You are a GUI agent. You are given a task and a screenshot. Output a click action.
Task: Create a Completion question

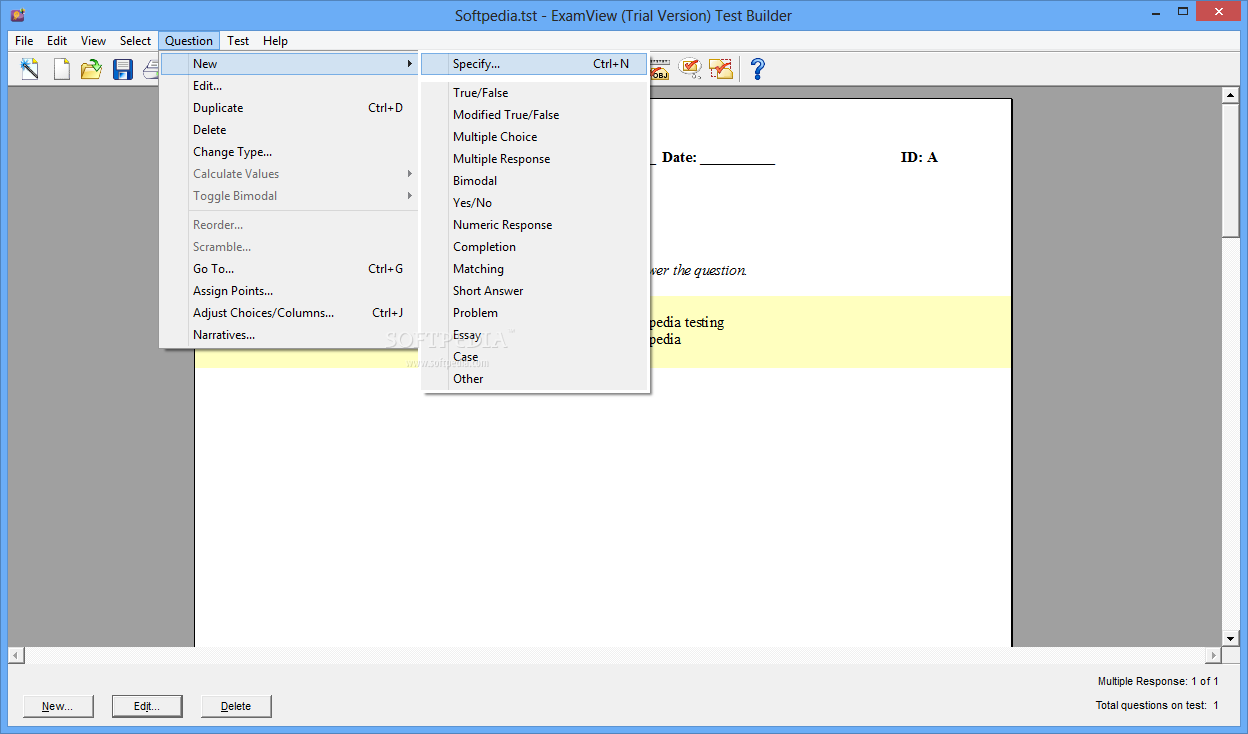(535, 247)
